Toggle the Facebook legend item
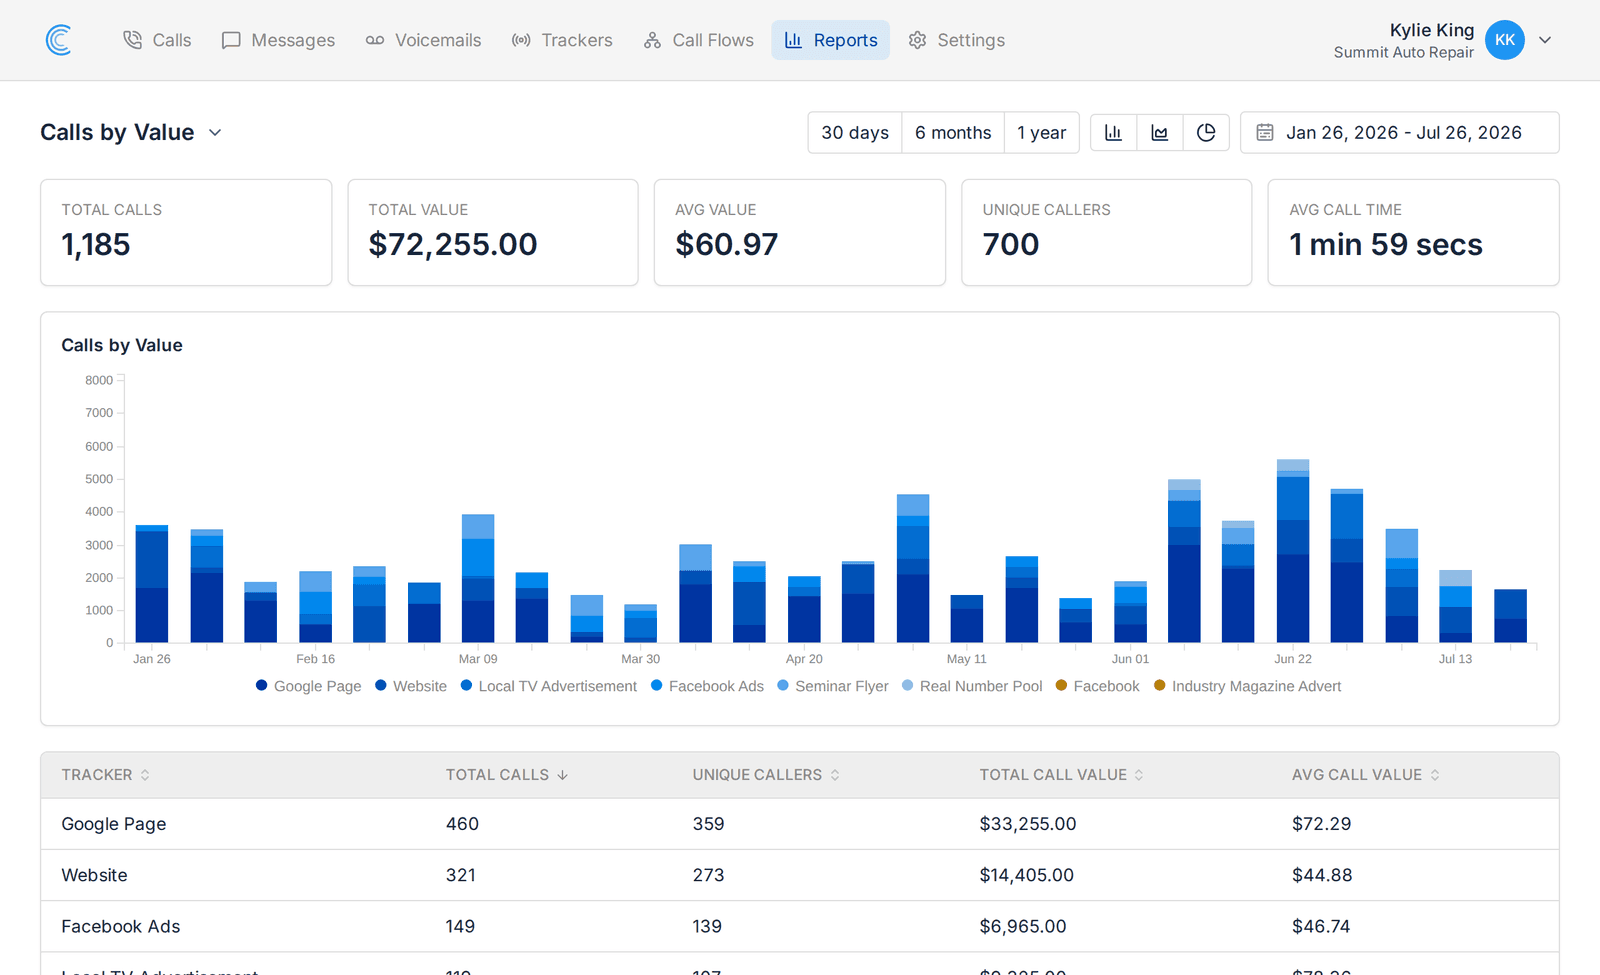1600x975 pixels. 1097,686
